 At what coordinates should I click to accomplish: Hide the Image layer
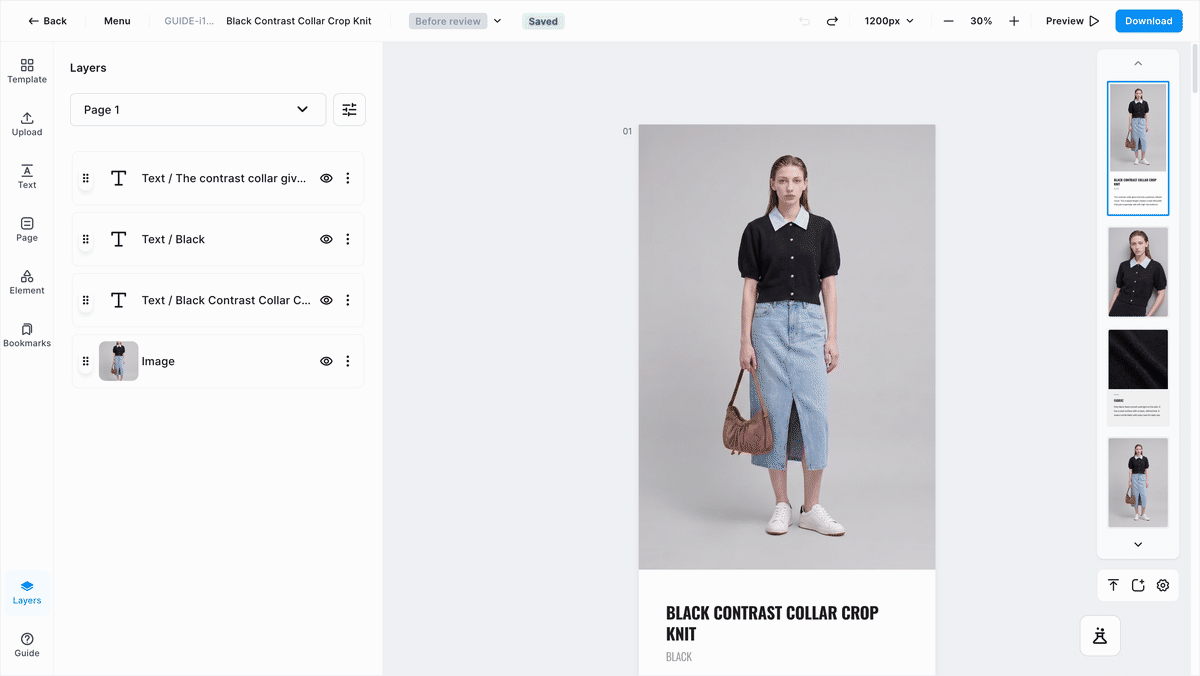326,361
